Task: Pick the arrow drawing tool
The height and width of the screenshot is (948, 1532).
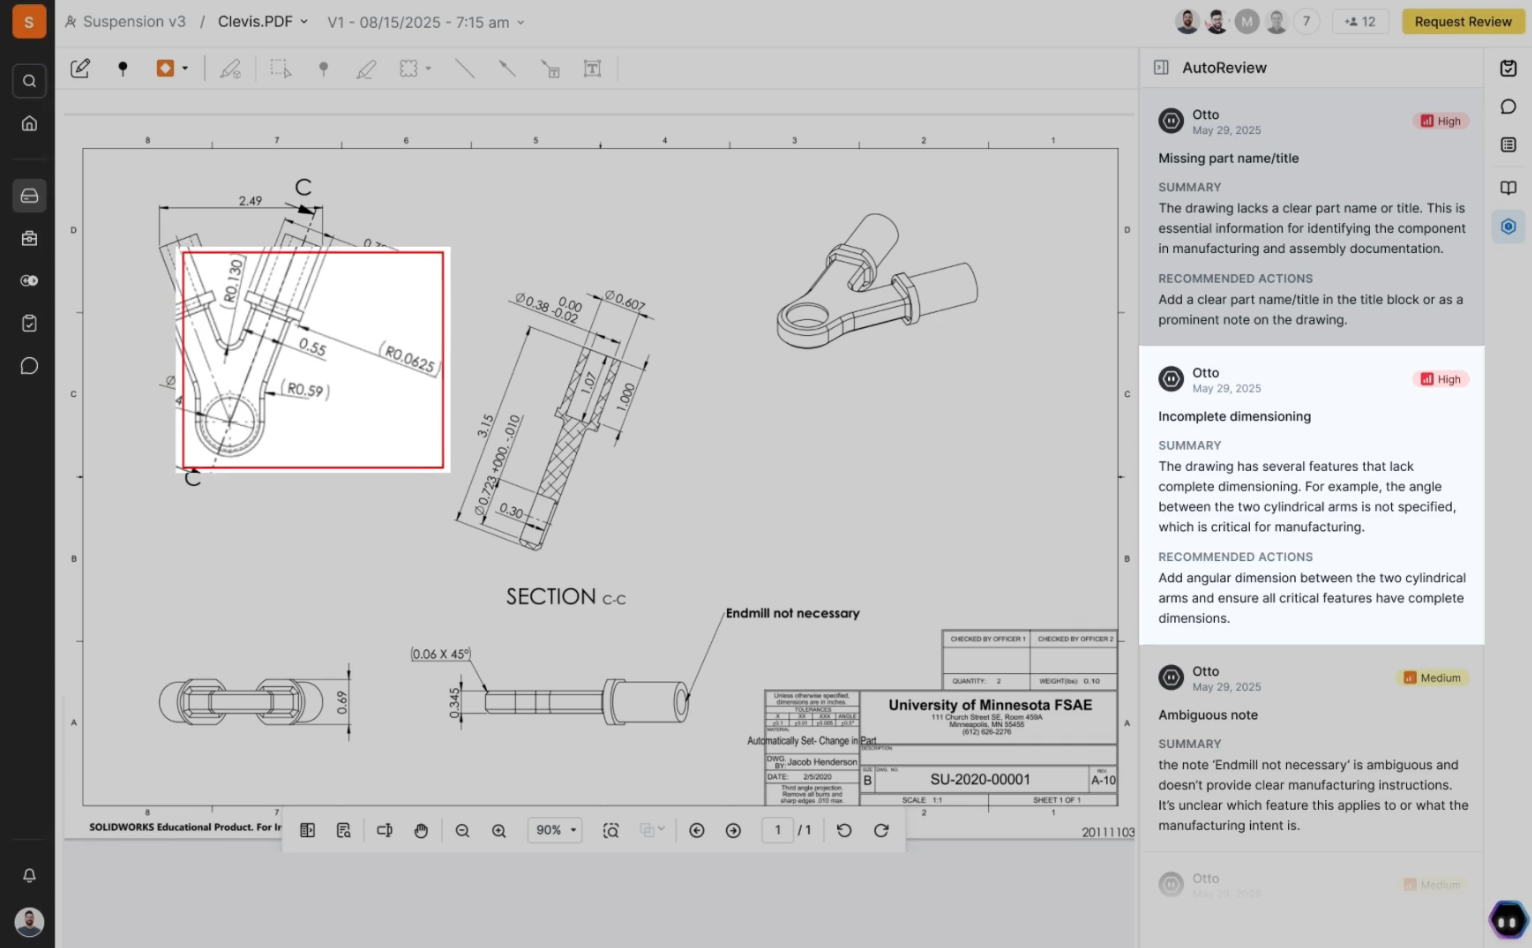Action: click(507, 68)
